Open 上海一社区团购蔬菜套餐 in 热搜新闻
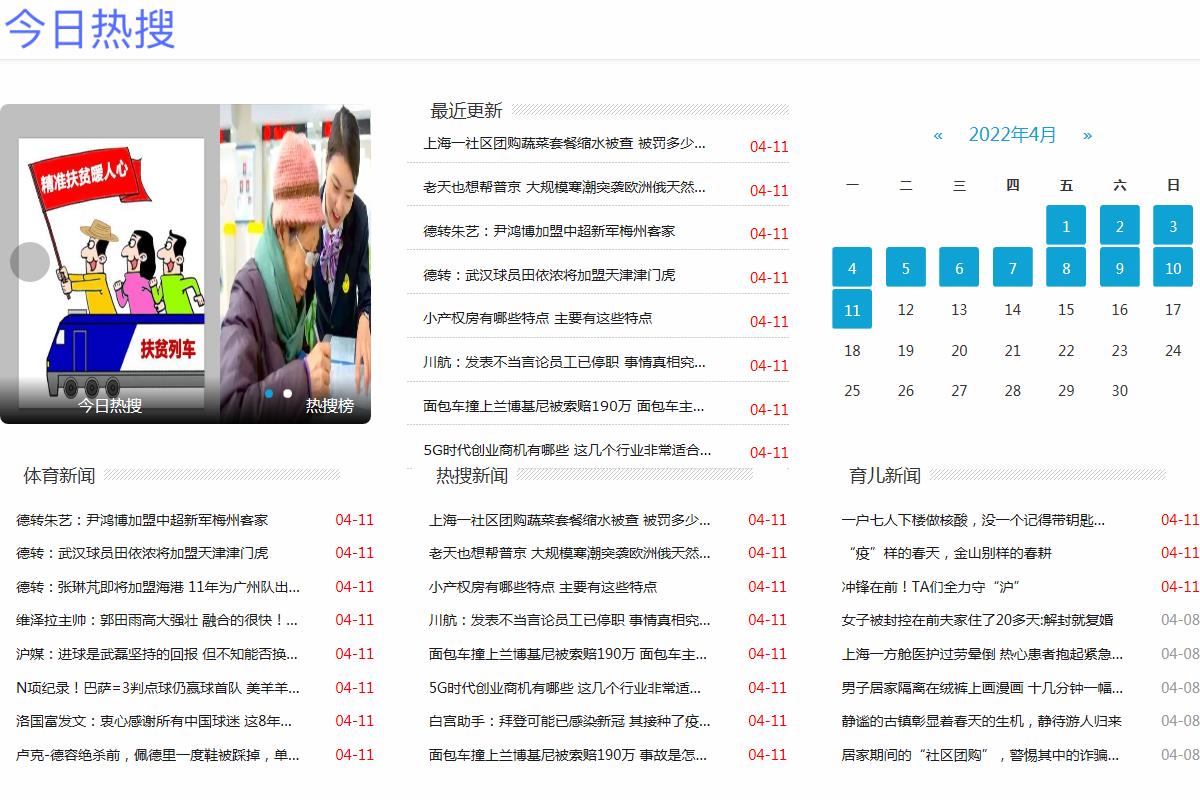 click(570, 520)
